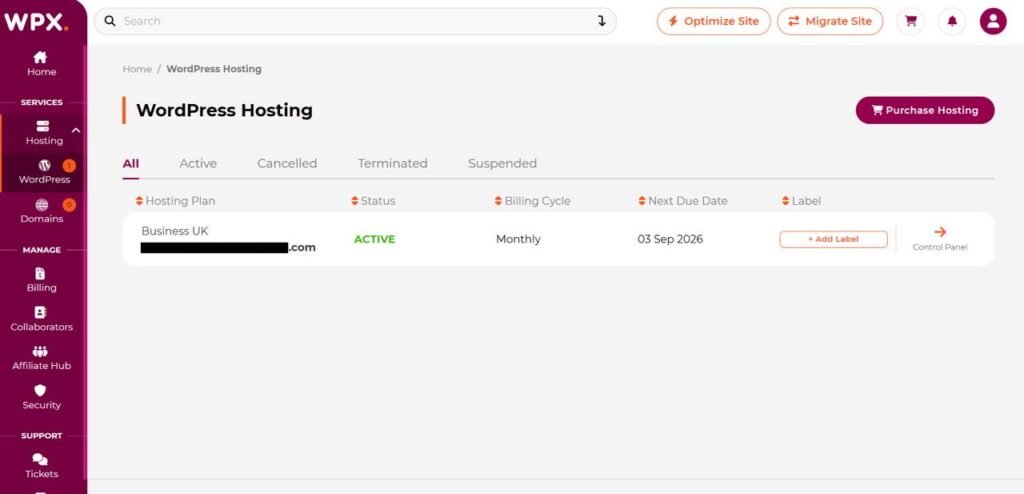Open Collaborators in the sidebar
The image size is (1024, 494).
click(41, 320)
